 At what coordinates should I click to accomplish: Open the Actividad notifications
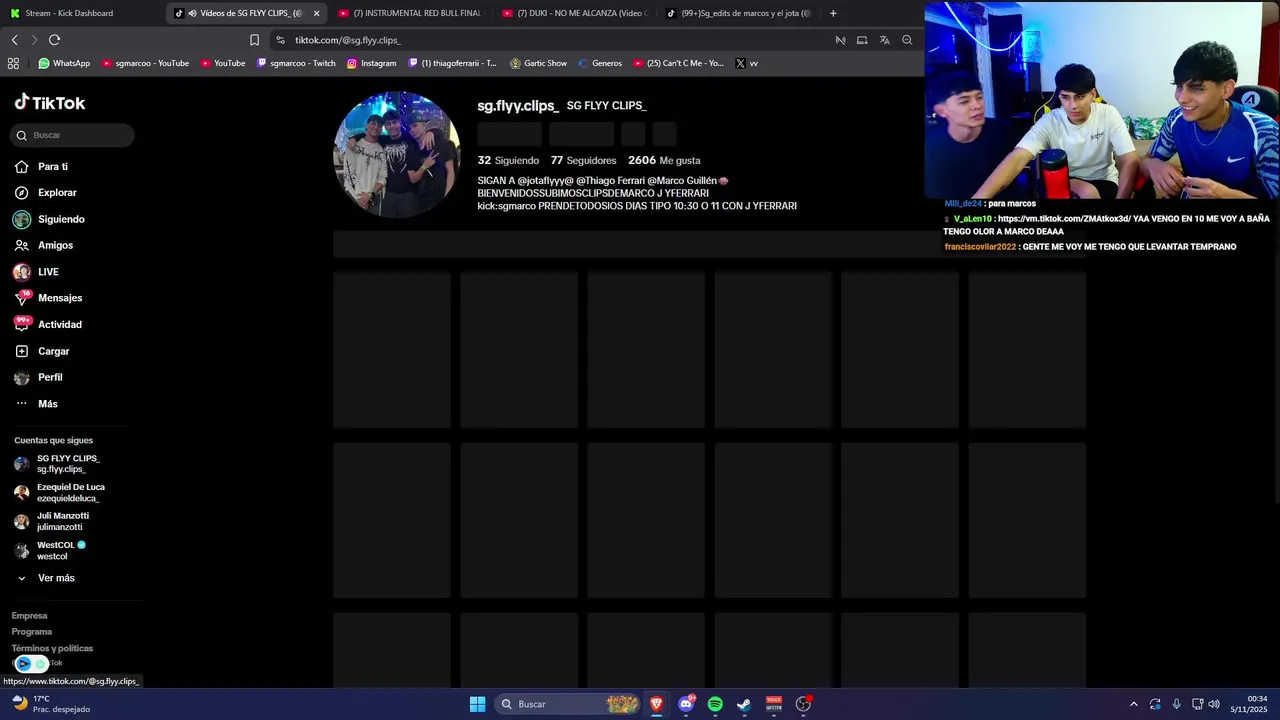(x=60, y=324)
